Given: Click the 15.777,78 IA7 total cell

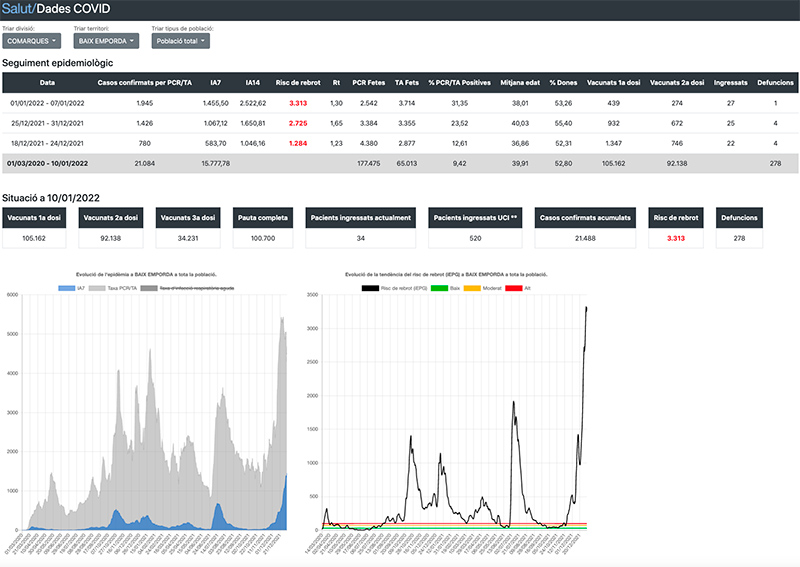Looking at the screenshot, I should click(x=215, y=164).
